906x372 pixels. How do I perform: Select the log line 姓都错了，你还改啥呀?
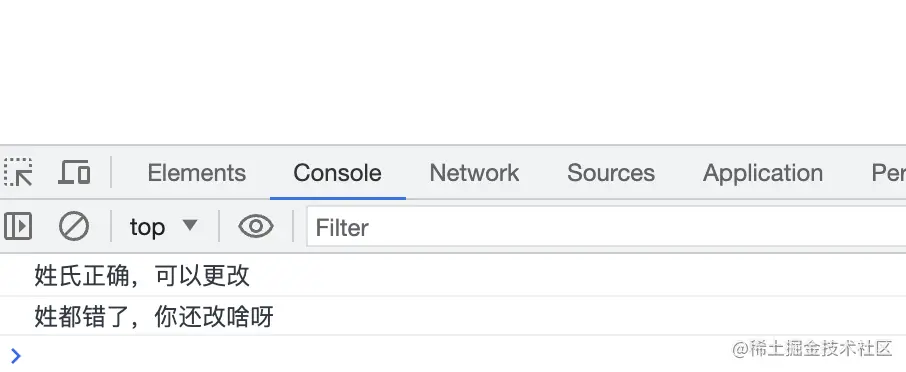[453, 316]
